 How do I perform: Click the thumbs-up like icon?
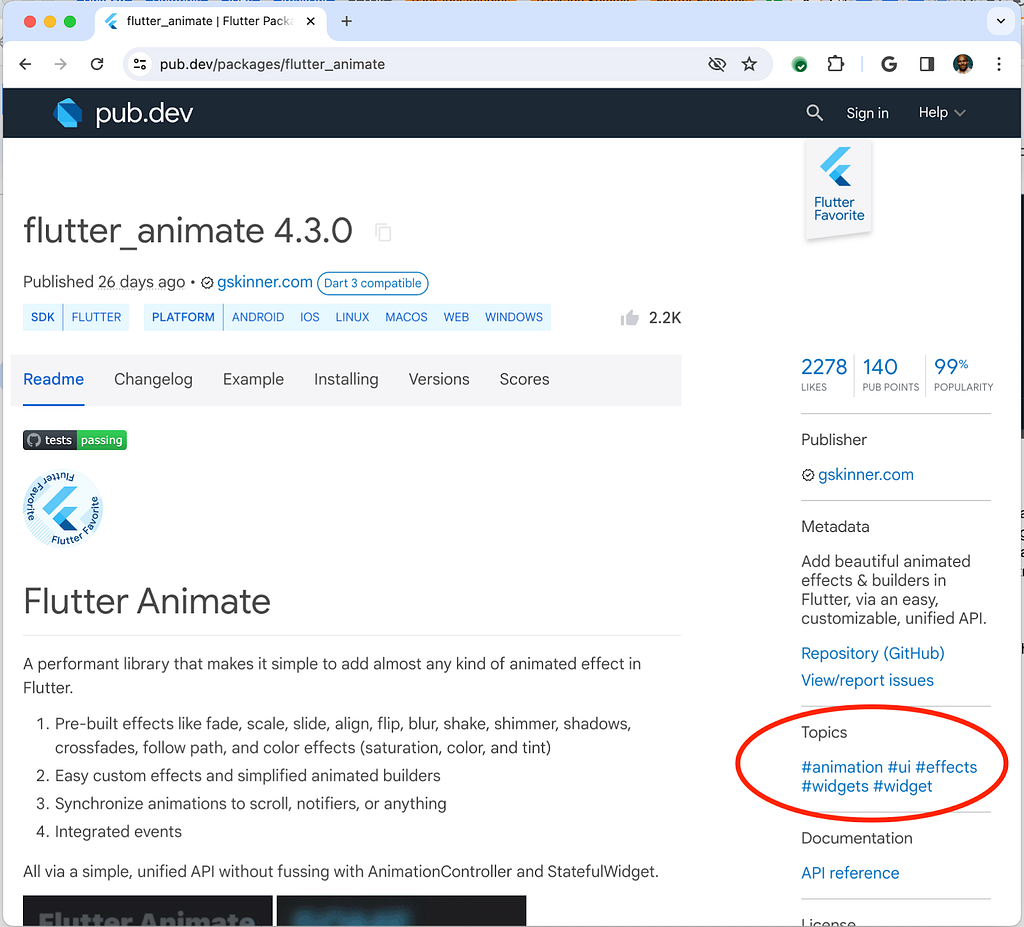click(630, 317)
